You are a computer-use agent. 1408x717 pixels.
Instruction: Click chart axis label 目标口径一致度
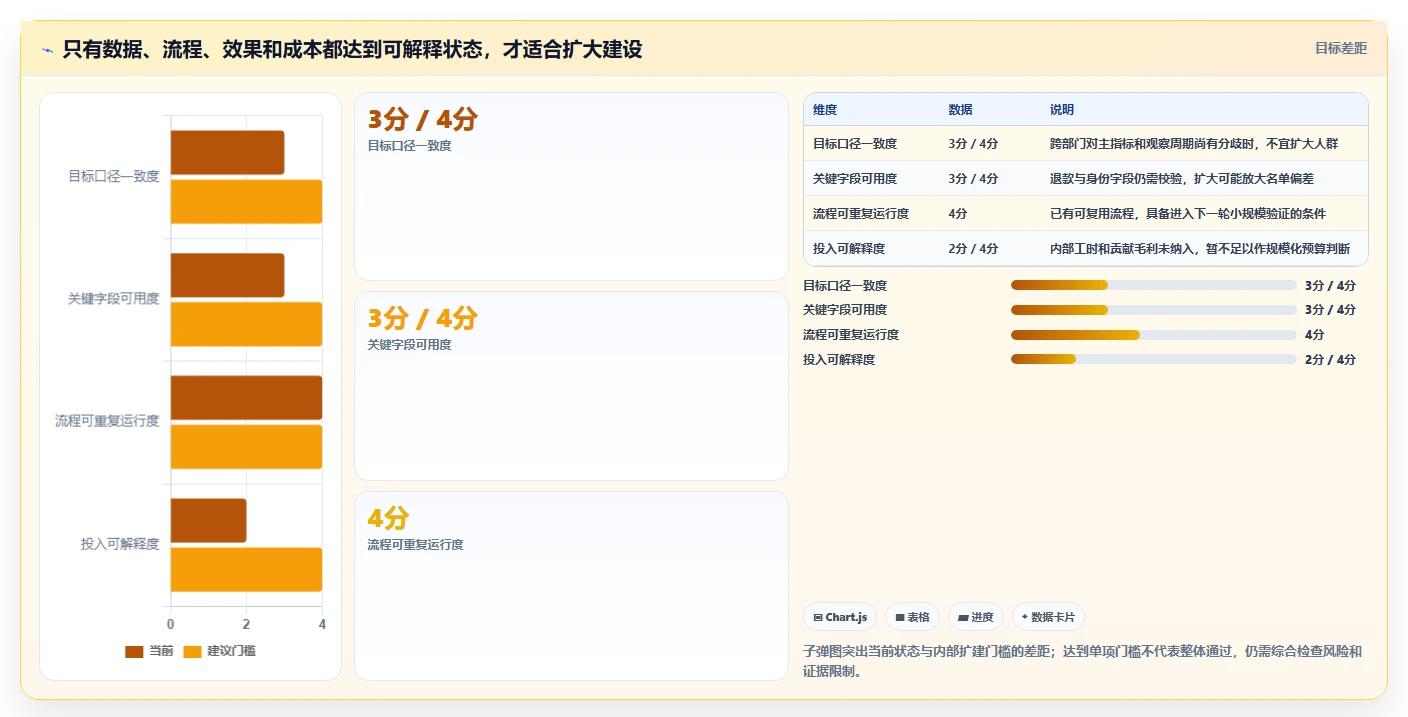(x=113, y=176)
